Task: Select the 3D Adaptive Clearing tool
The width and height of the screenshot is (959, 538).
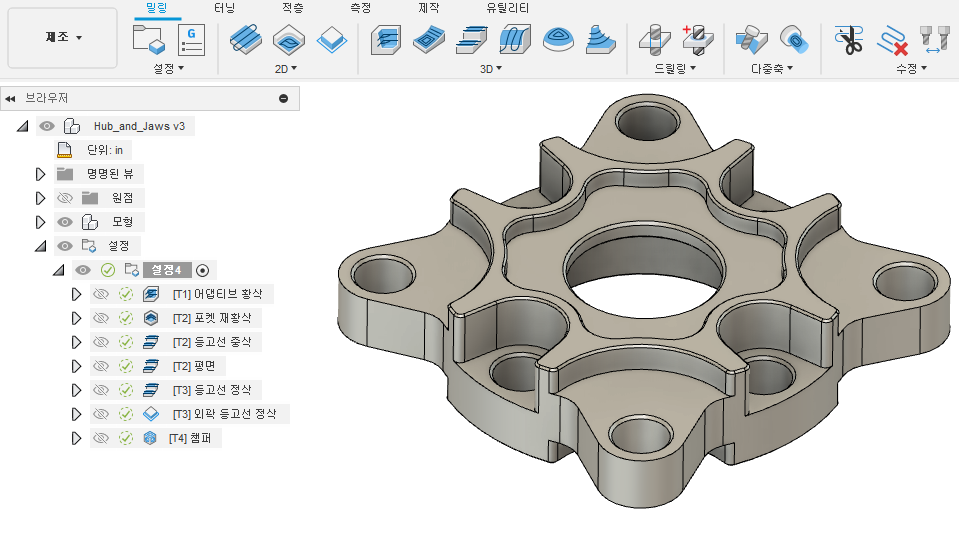Action: click(x=387, y=40)
